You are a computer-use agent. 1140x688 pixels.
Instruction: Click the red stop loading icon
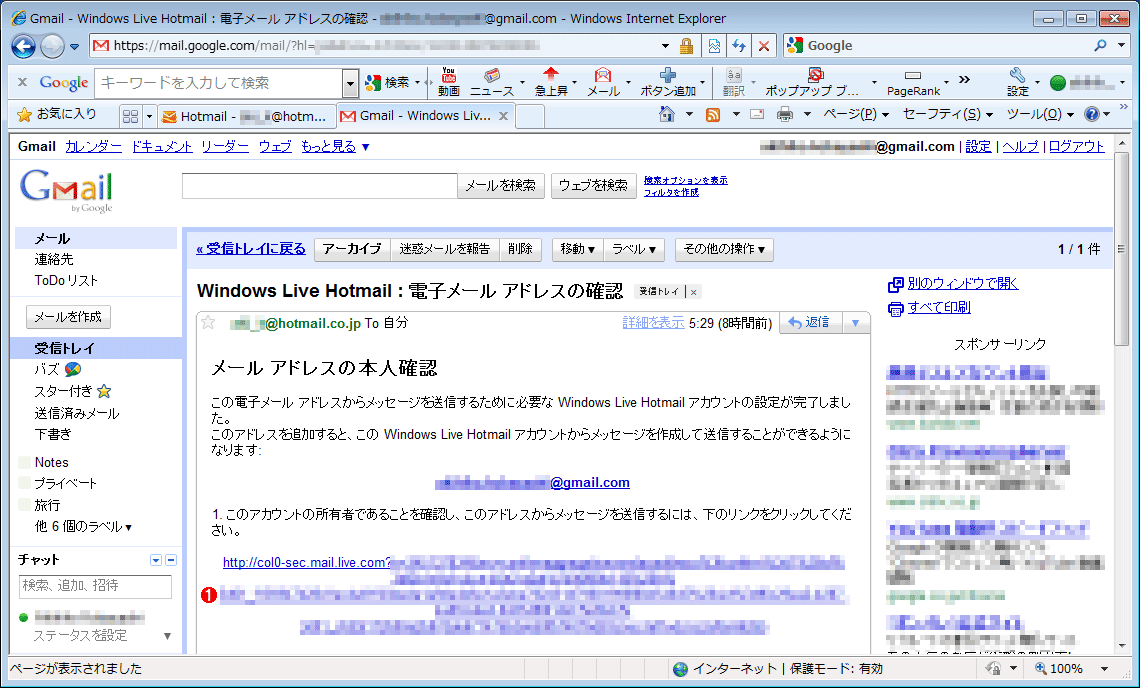click(763, 46)
